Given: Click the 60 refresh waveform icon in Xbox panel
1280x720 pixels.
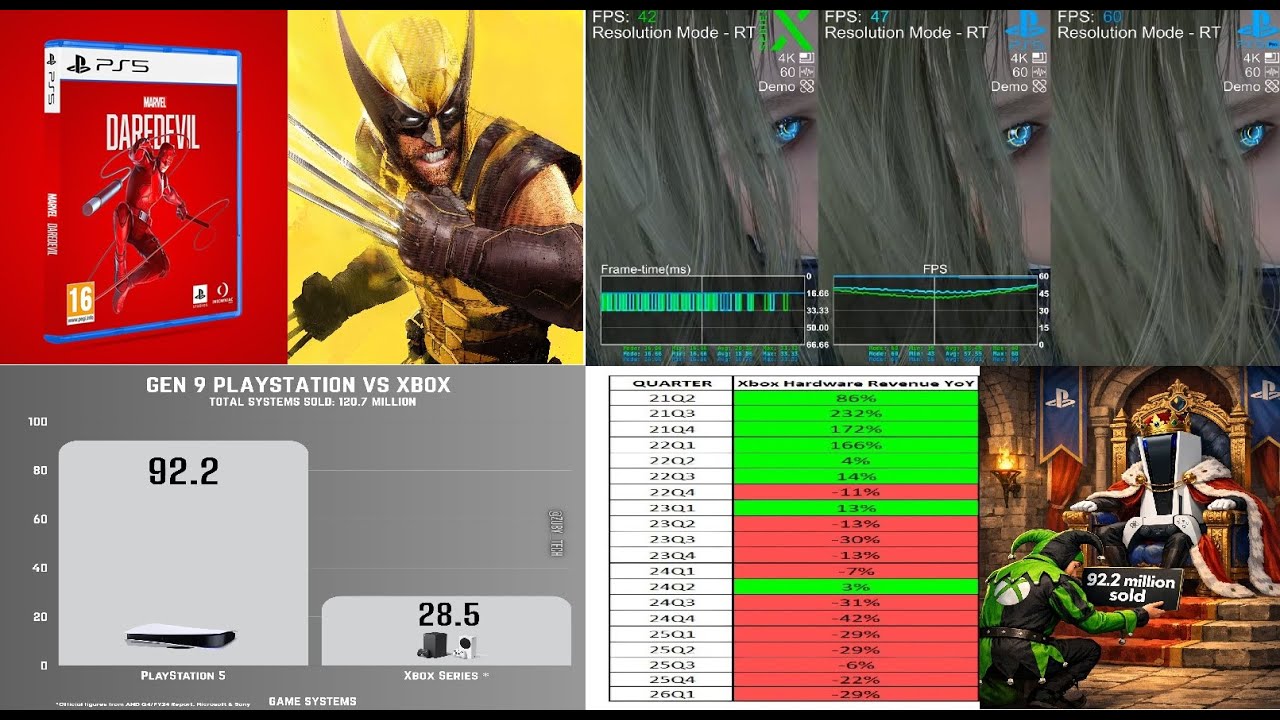Looking at the screenshot, I should pos(806,72).
